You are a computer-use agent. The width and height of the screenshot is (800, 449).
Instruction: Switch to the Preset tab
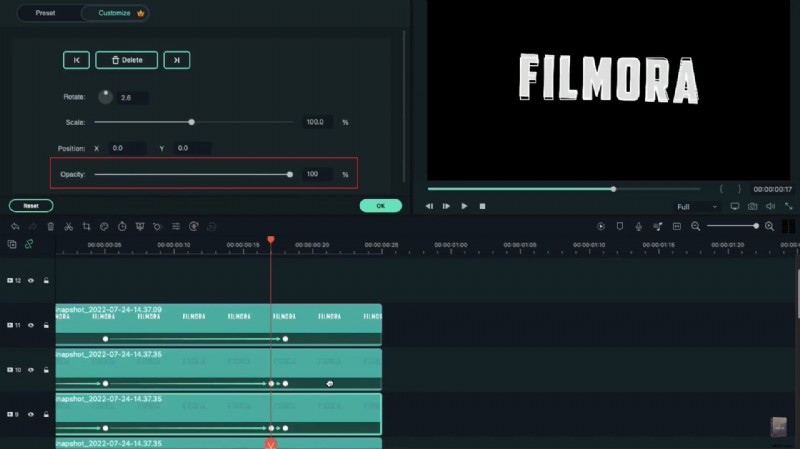click(46, 14)
